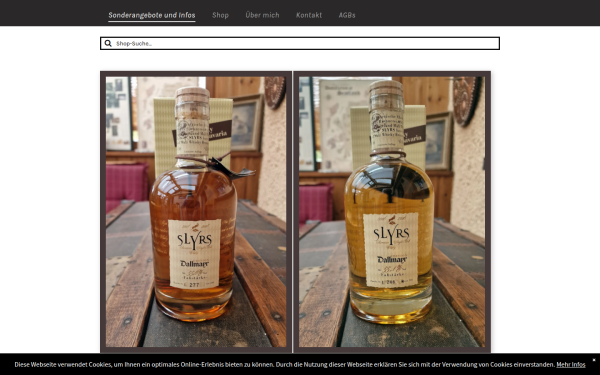Focus the Shop-Suche search field

pos(300,44)
